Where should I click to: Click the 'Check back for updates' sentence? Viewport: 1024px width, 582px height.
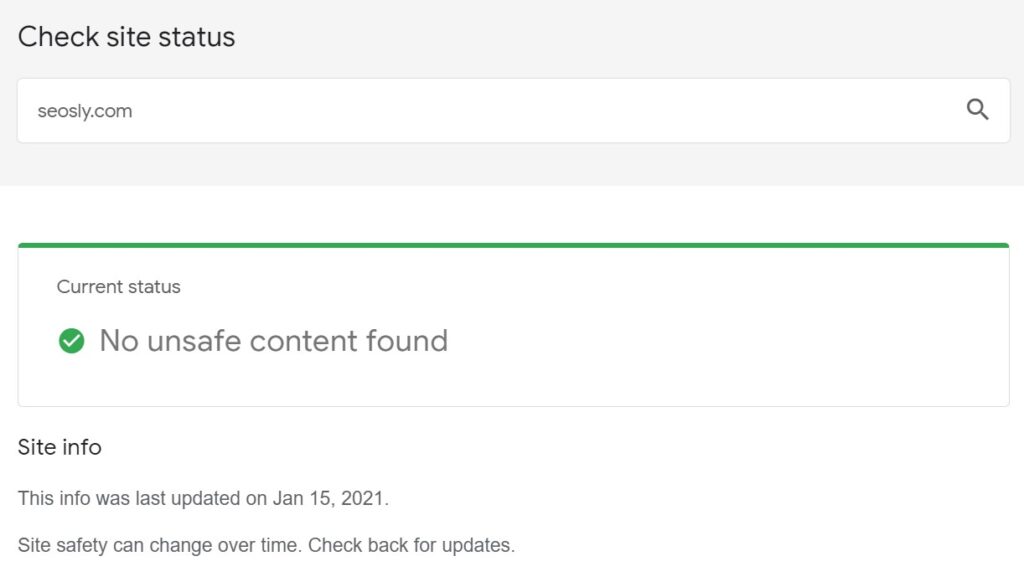click(412, 546)
